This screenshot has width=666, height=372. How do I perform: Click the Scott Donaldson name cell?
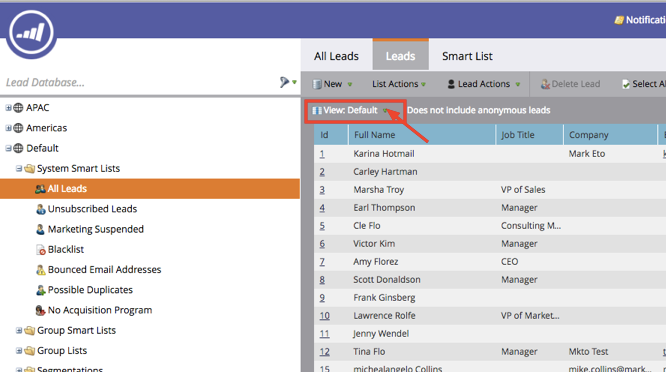point(387,280)
